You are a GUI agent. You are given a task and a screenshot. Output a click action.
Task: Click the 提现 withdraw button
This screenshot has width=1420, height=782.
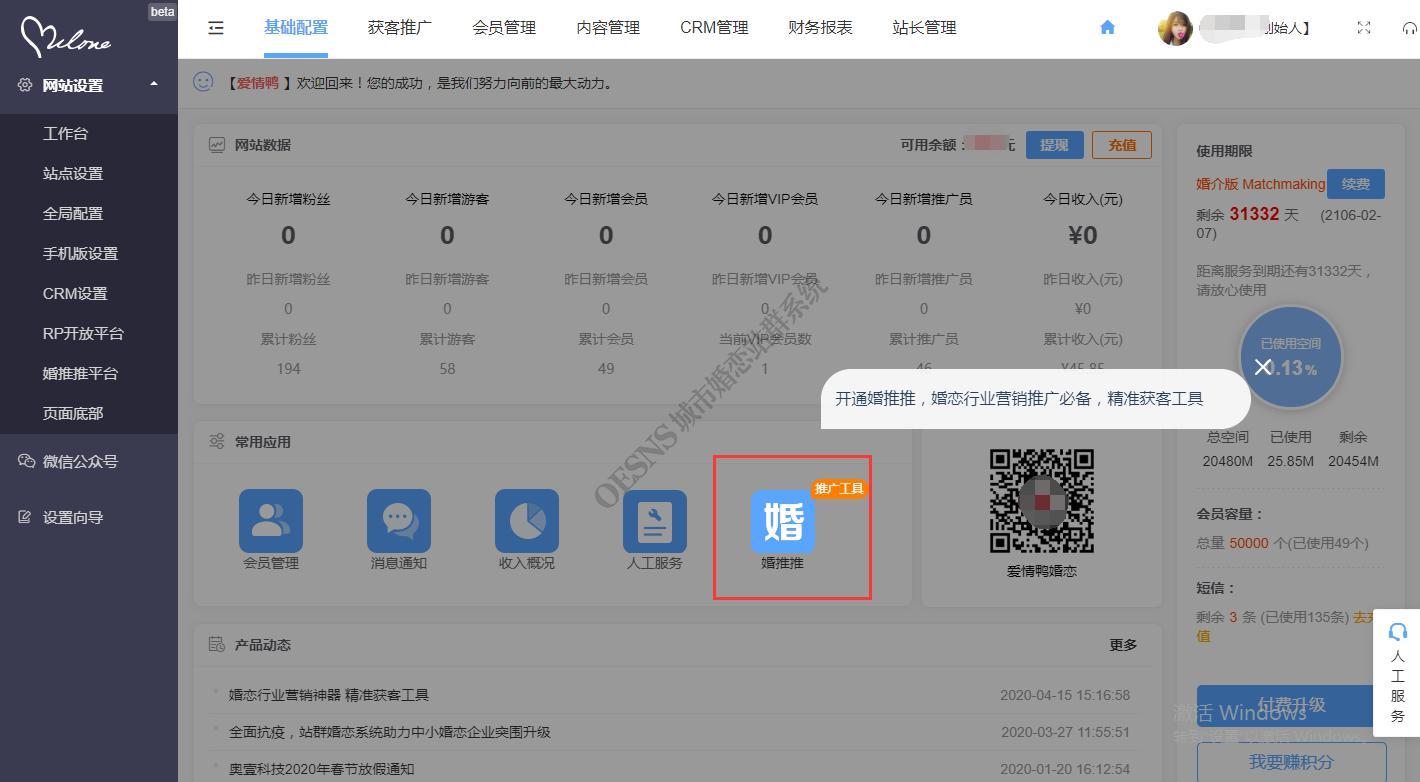point(1054,145)
